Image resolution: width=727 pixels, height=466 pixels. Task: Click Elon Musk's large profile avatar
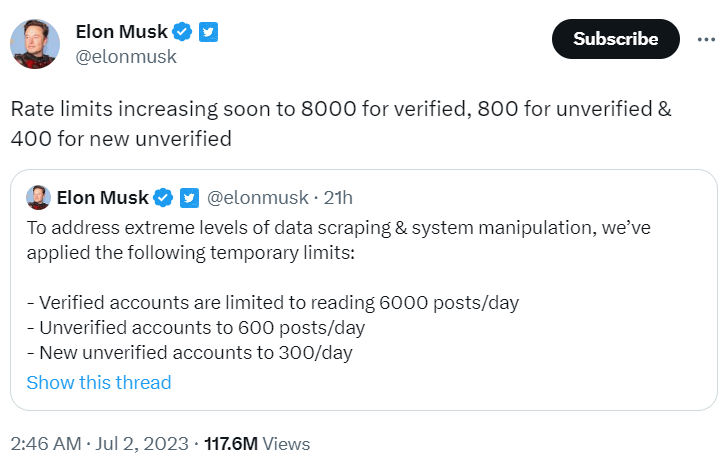click(35, 44)
